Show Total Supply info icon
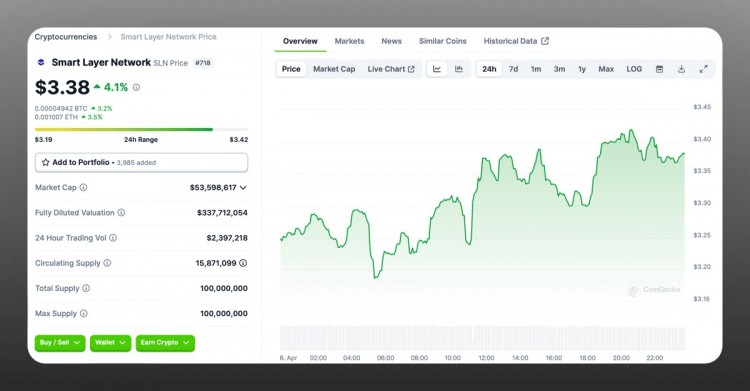 pyautogui.click(x=86, y=288)
